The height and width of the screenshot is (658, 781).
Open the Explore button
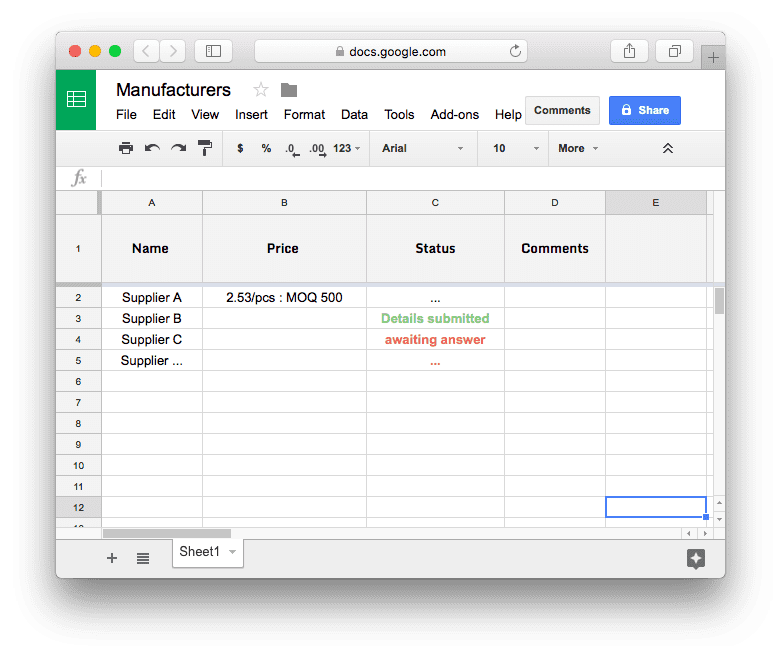(696, 559)
